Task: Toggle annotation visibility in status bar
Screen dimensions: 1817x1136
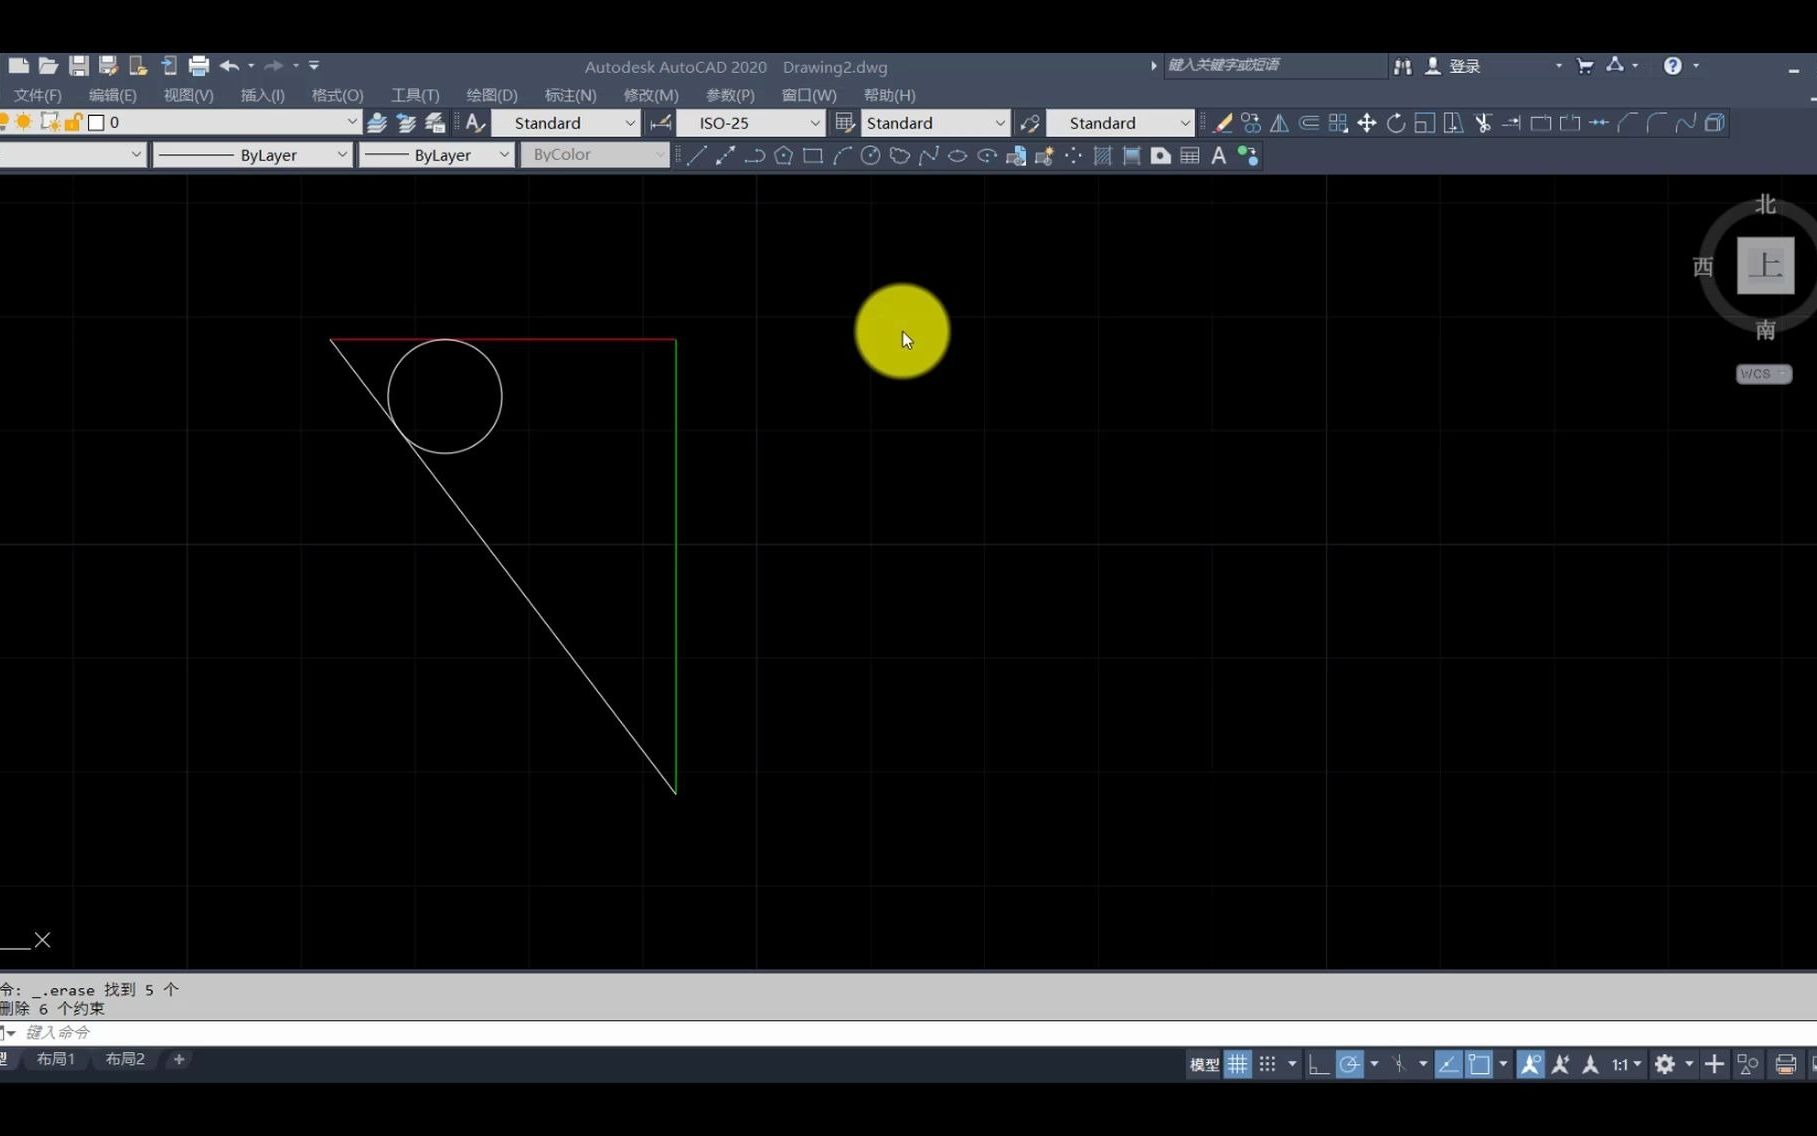Action: pos(1530,1064)
